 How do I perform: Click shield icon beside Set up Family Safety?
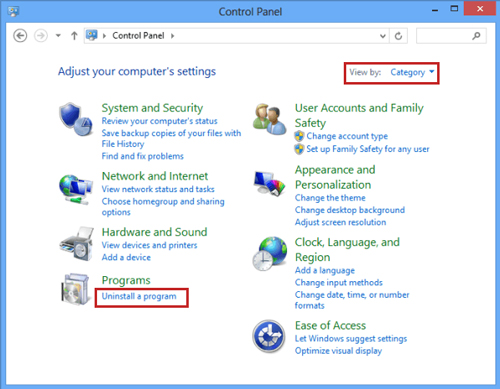pos(299,149)
